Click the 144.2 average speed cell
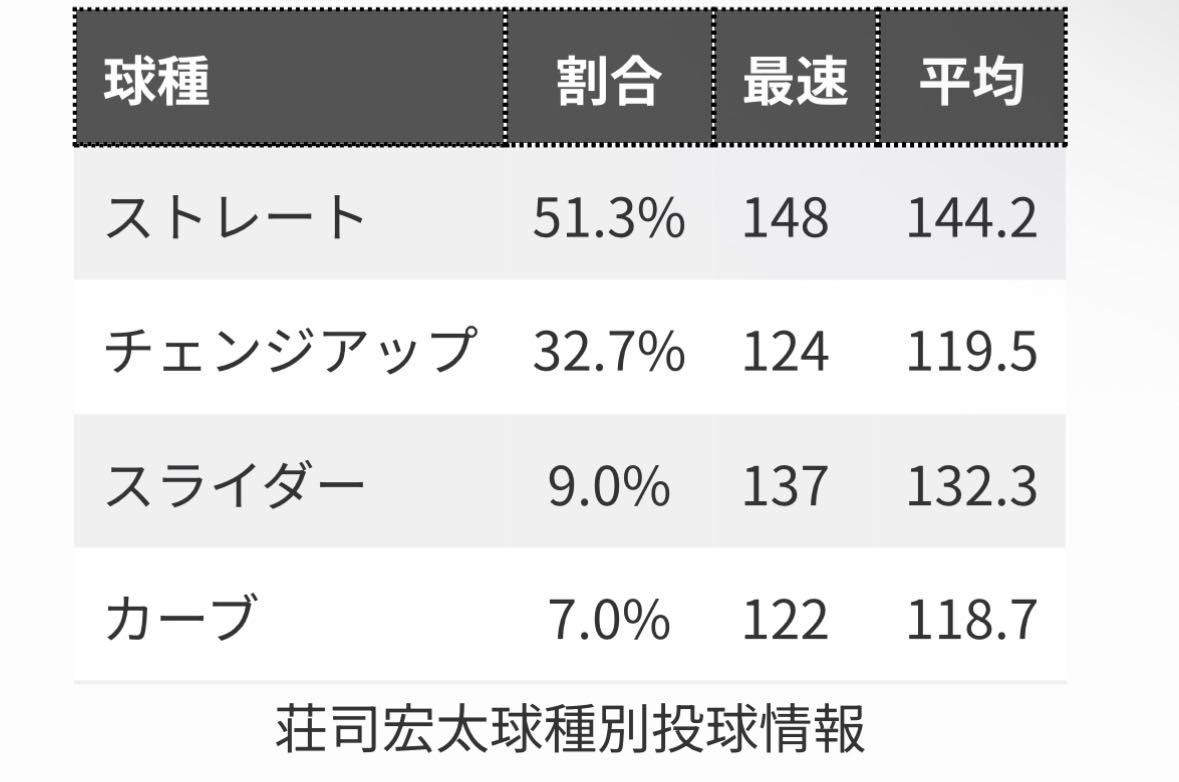Screen dimensions: 1179x782 pyautogui.click(x=971, y=217)
